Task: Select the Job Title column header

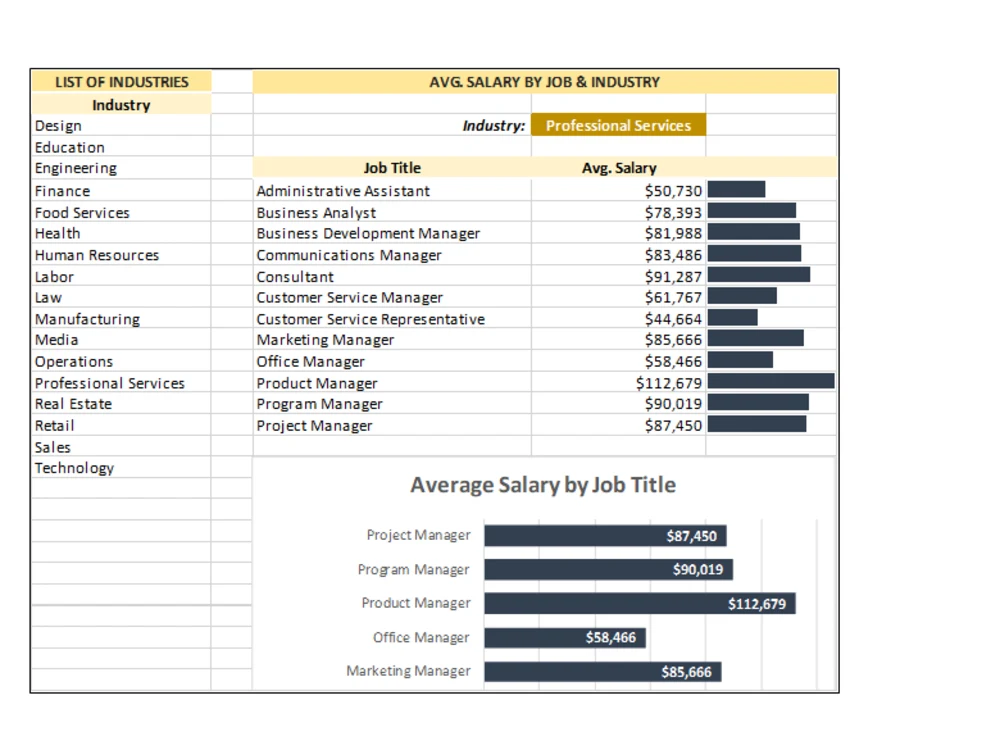Action: 392,167
